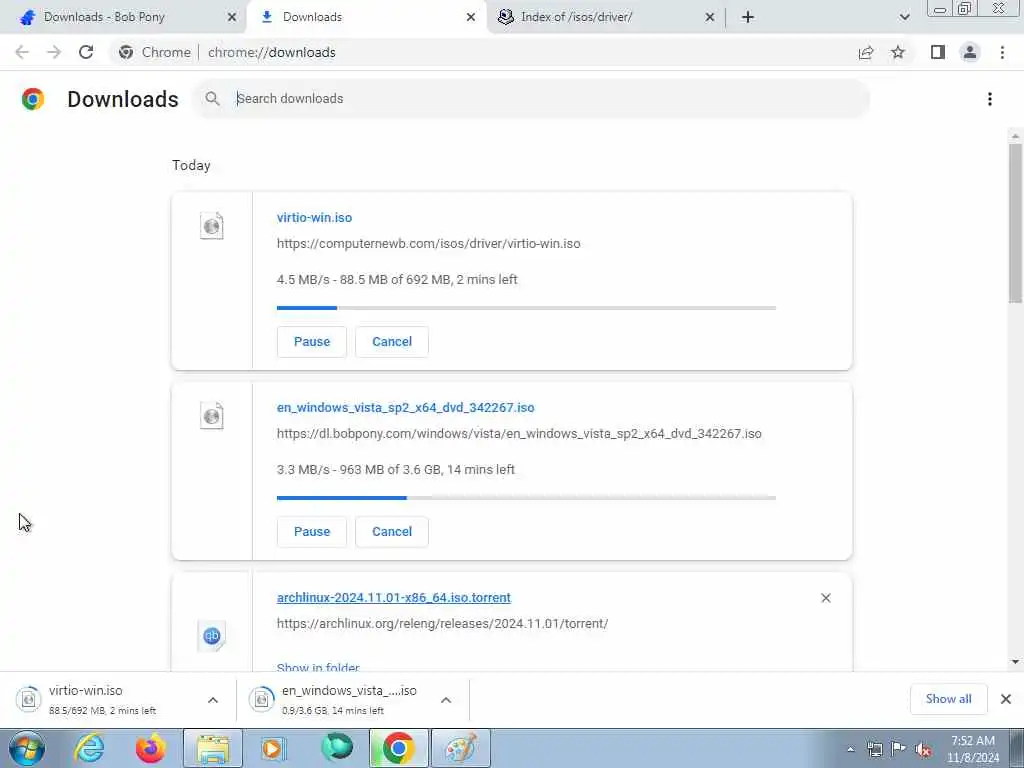
Task: Click the virtio-win.iso shelf item
Action: pos(119,700)
